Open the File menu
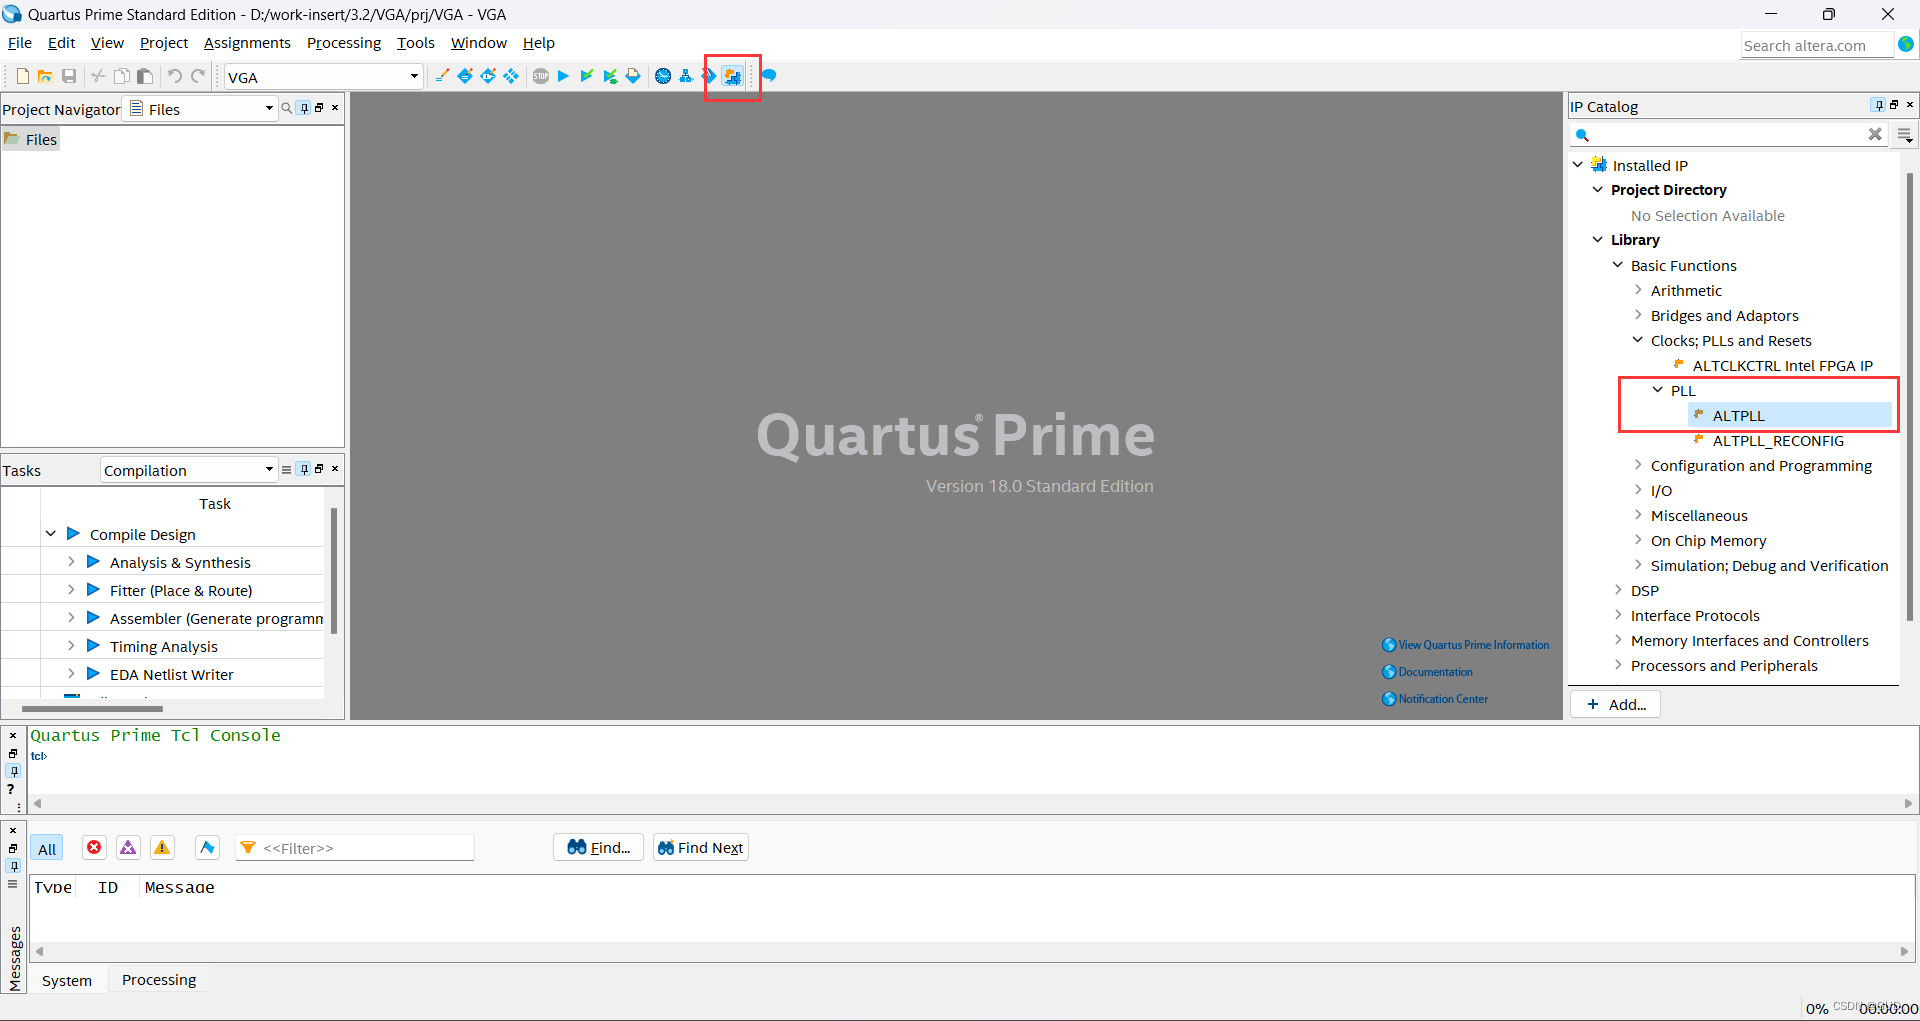Image resolution: width=1920 pixels, height=1021 pixels. click(x=20, y=43)
